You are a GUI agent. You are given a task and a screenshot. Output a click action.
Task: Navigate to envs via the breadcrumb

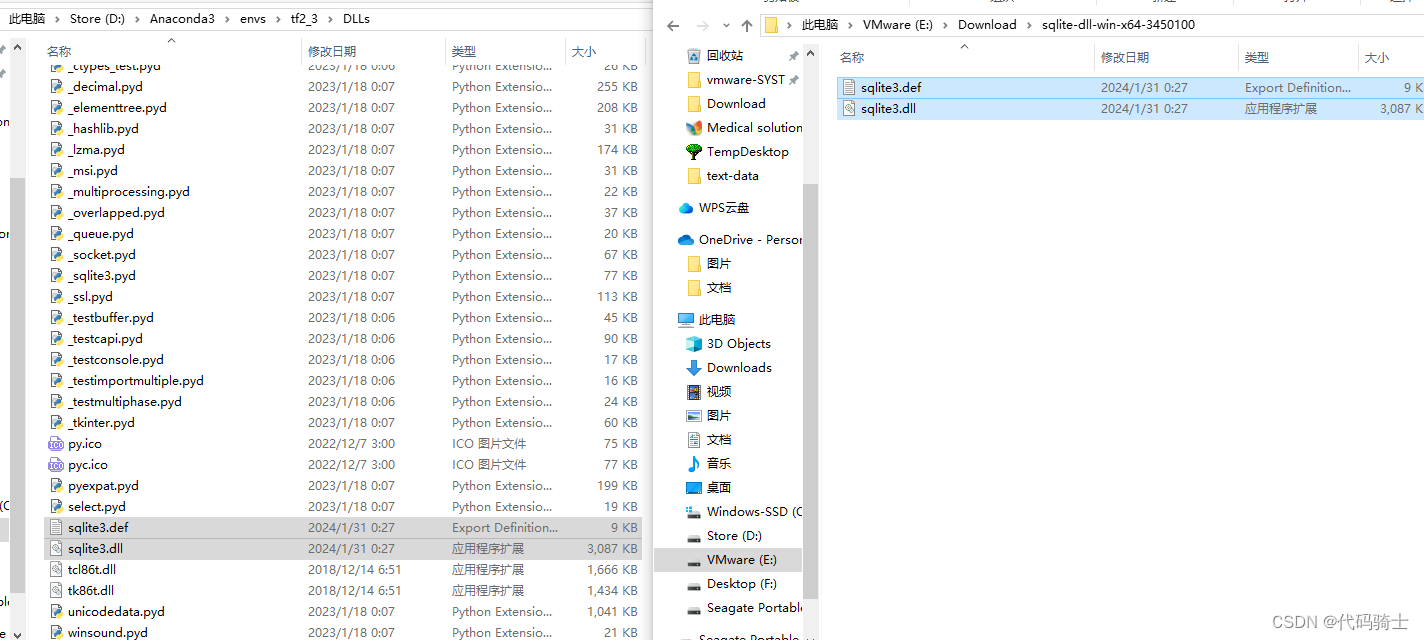pos(253,18)
